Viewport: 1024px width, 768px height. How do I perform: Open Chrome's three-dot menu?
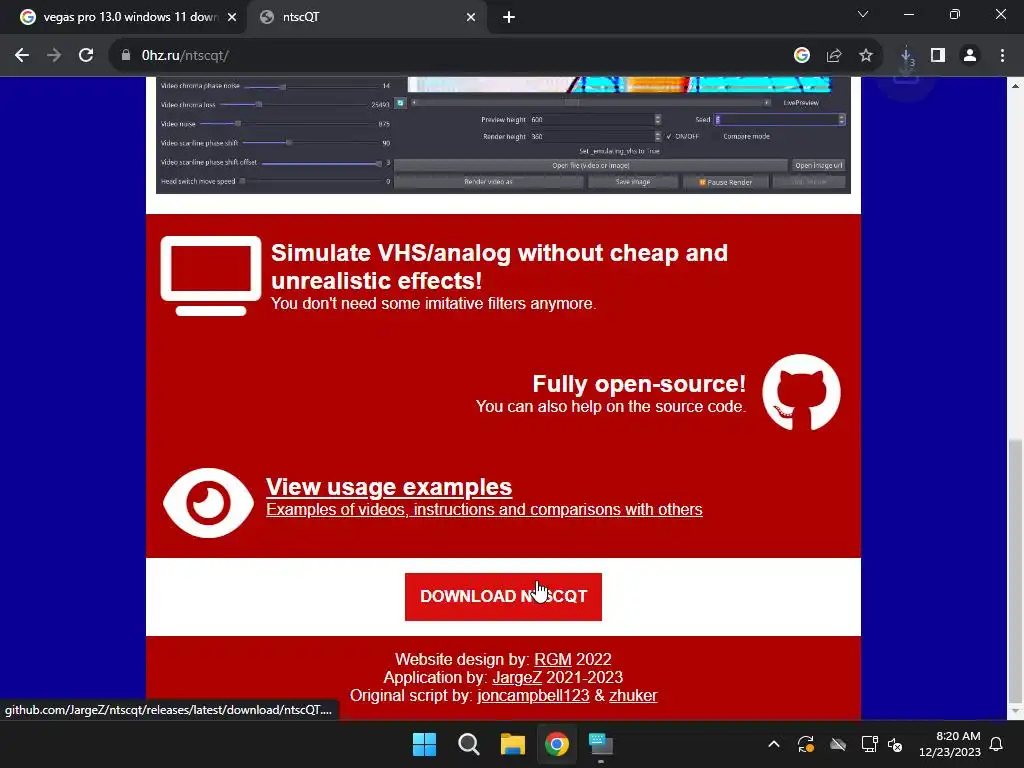(x=1002, y=56)
